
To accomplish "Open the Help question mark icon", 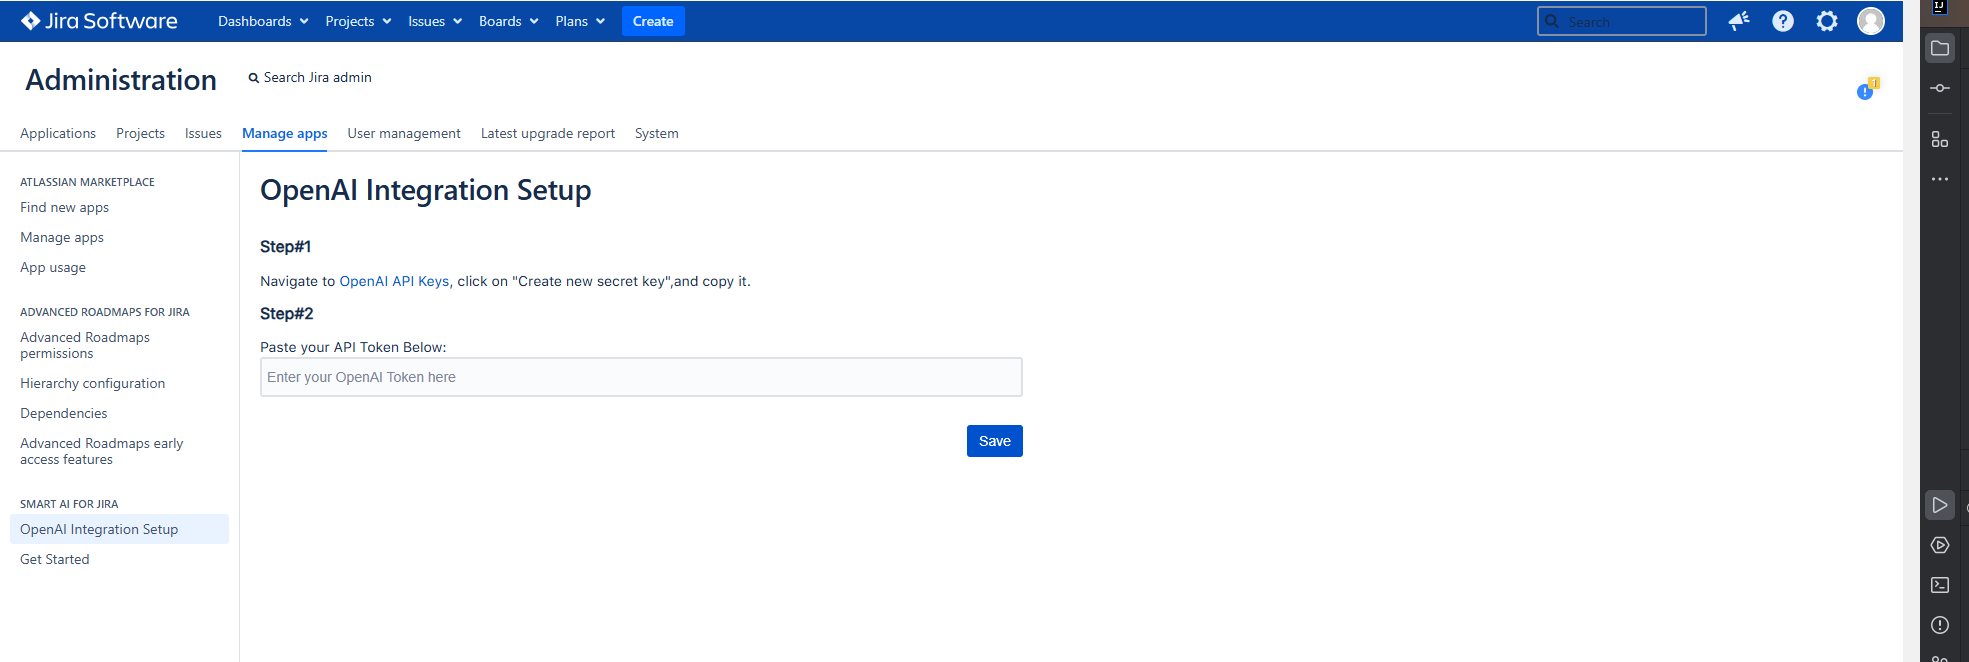I will click(x=1783, y=21).
